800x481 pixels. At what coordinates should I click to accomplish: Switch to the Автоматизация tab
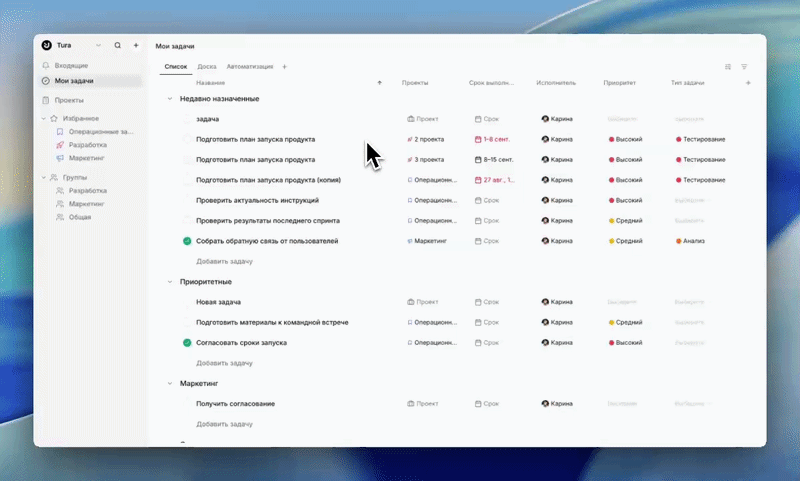[249, 67]
